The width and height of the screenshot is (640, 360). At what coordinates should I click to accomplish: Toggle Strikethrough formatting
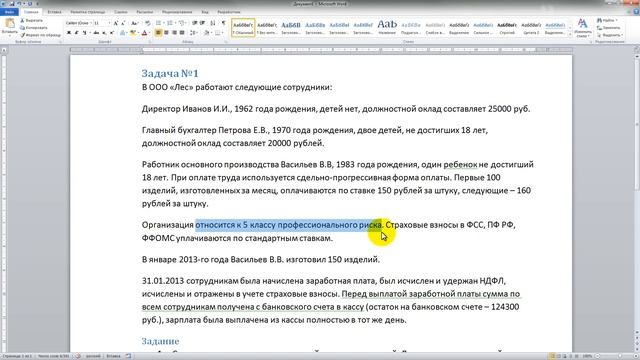click(x=96, y=33)
